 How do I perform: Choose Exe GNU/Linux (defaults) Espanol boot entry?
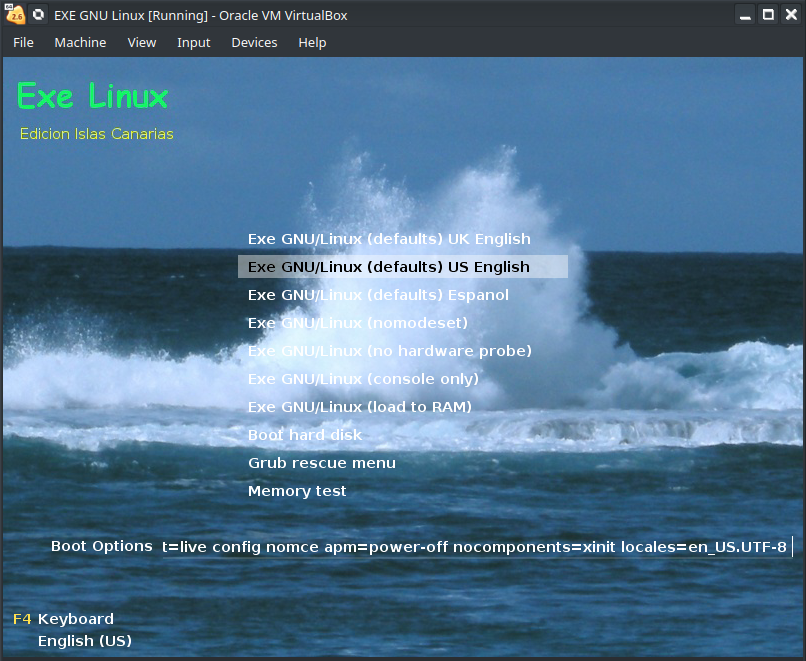point(378,295)
